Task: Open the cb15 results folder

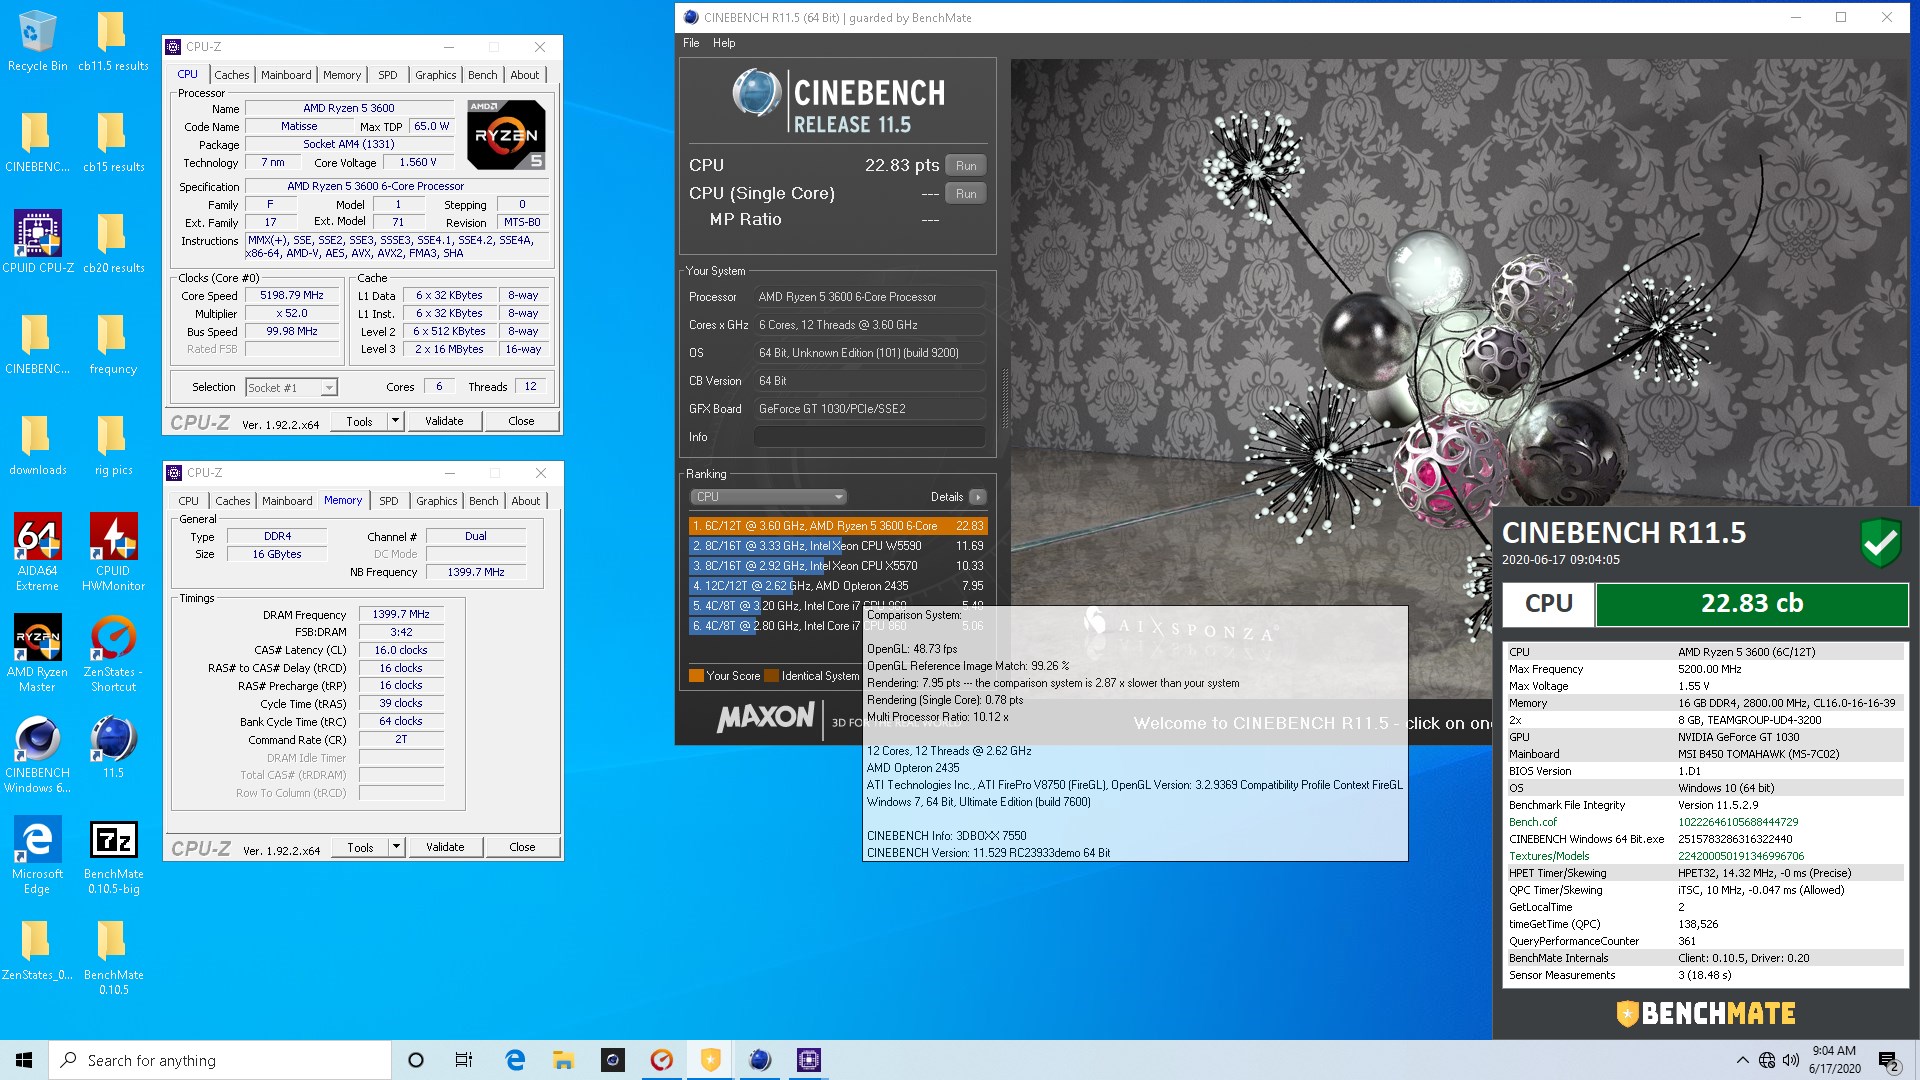Action: [113, 141]
